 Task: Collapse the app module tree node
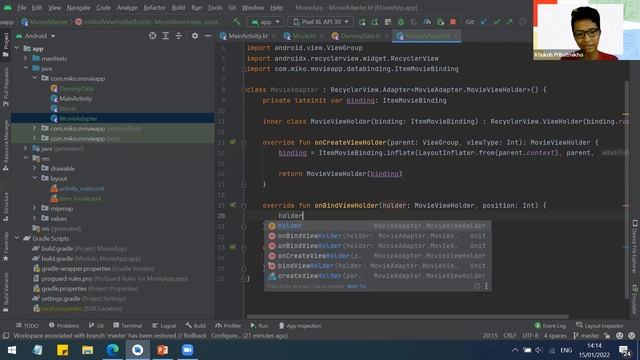pyautogui.click(x=17, y=48)
